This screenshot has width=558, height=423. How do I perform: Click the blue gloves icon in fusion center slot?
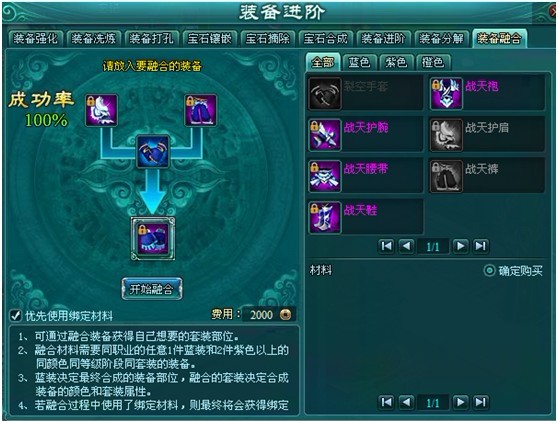point(153,152)
